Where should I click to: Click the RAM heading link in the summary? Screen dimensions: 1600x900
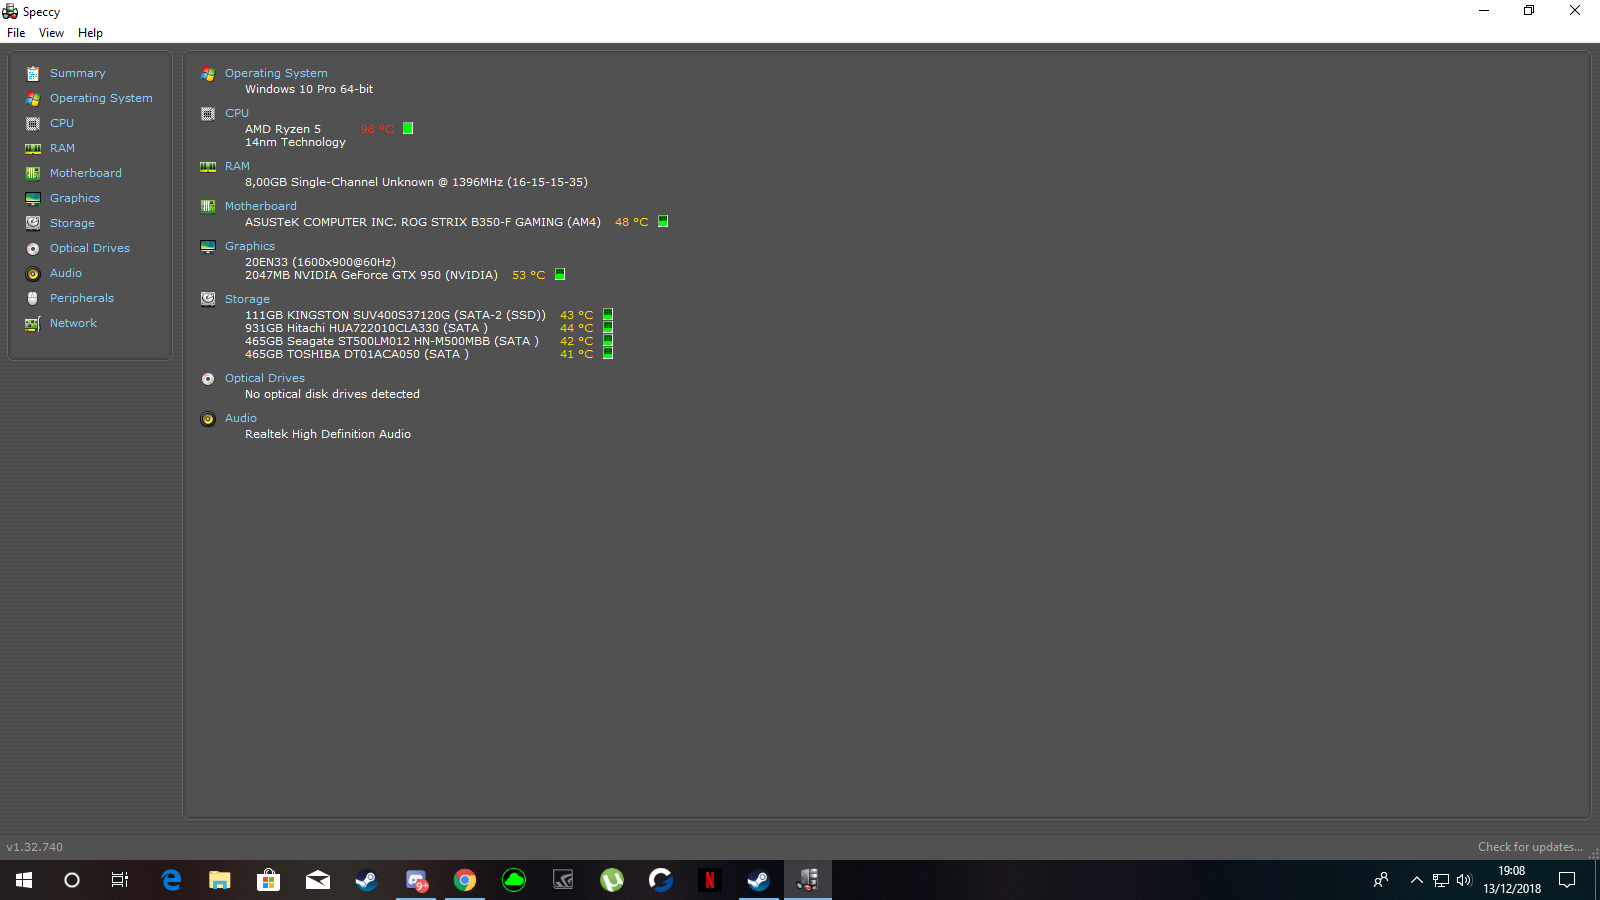coord(237,166)
